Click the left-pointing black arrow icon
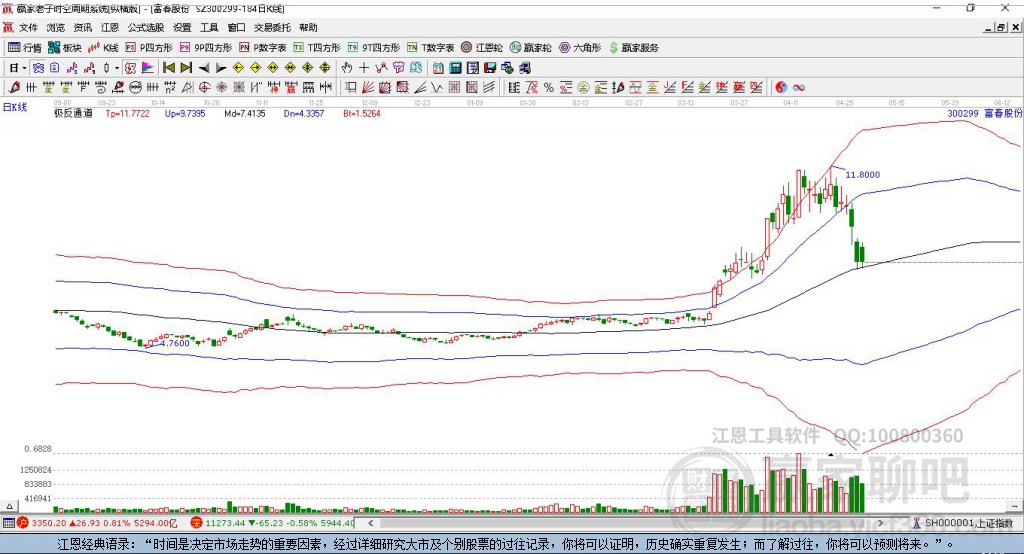The height and width of the screenshot is (554, 1024). [x=204, y=67]
